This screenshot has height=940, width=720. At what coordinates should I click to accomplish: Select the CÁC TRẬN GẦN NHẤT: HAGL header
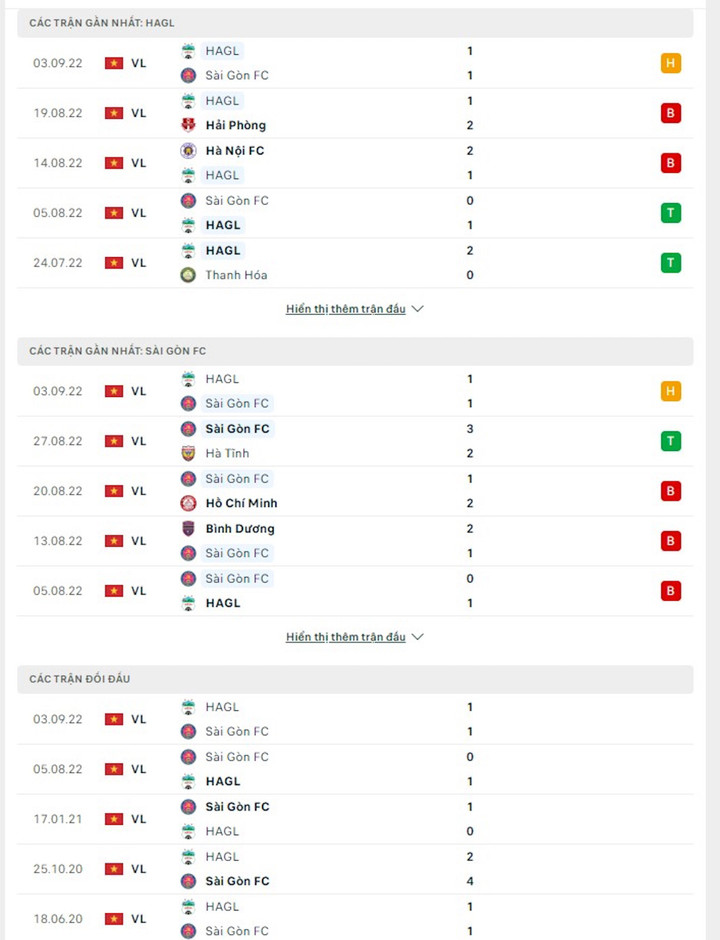(x=100, y=22)
